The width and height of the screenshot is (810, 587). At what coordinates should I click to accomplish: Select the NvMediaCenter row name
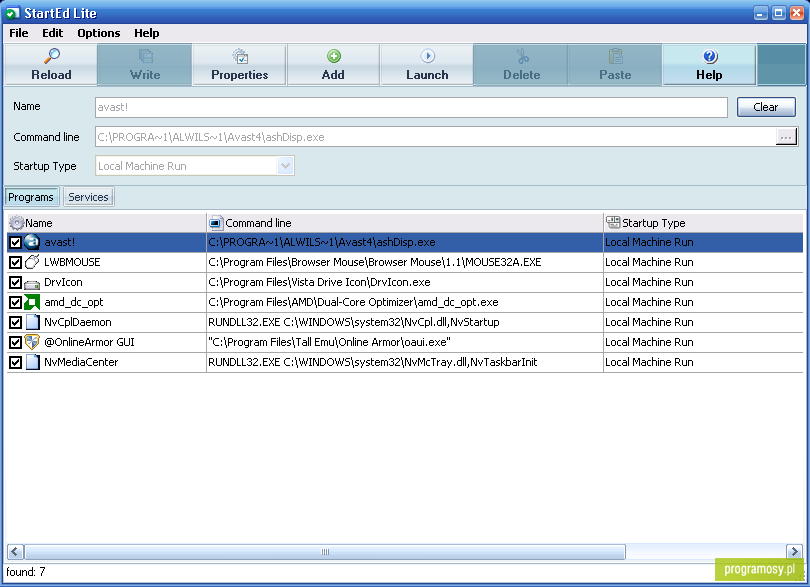(81, 362)
